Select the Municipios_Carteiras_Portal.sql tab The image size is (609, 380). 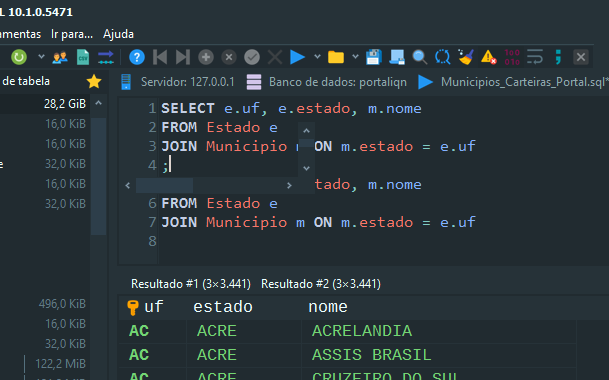click(513, 82)
